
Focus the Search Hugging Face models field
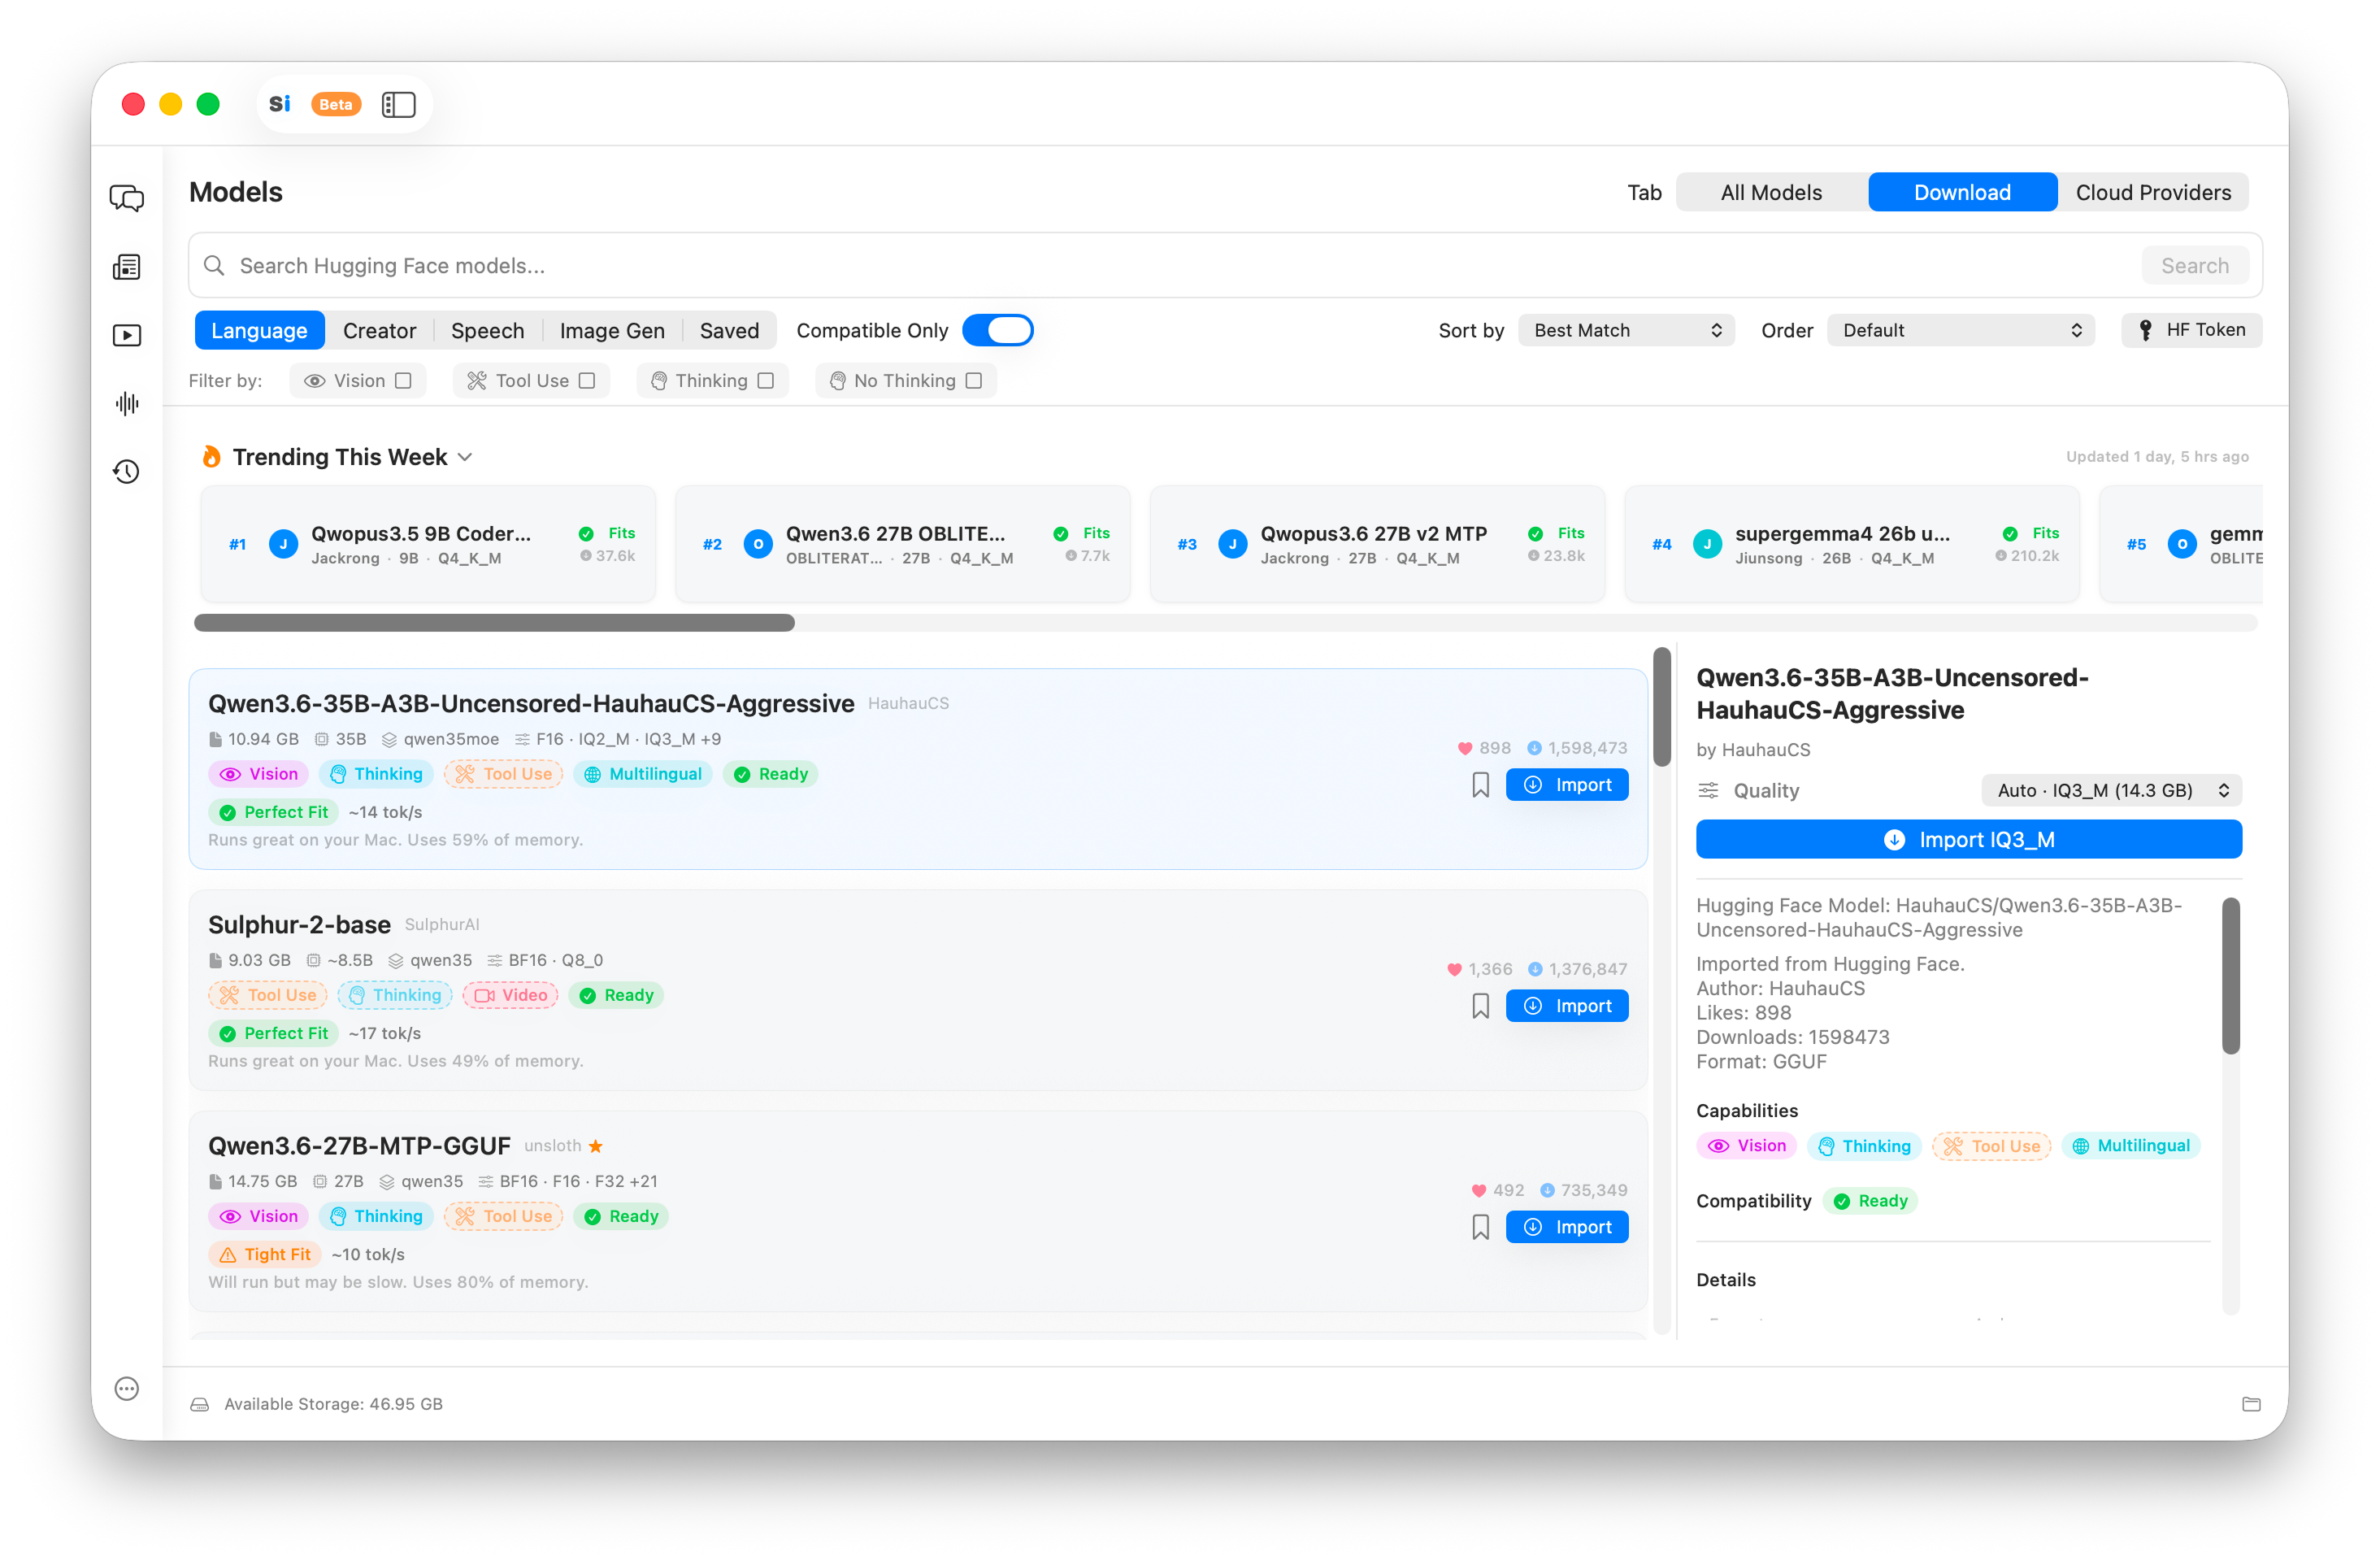click(1225, 265)
